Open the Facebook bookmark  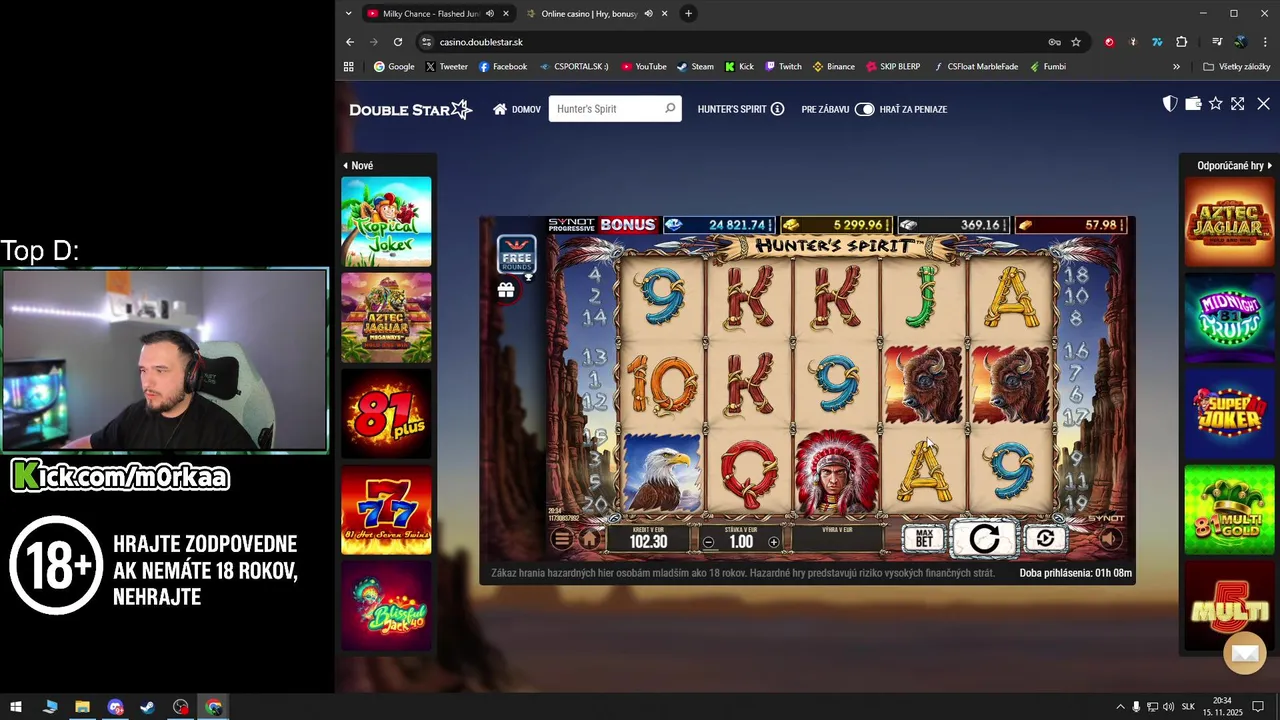point(503,67)
